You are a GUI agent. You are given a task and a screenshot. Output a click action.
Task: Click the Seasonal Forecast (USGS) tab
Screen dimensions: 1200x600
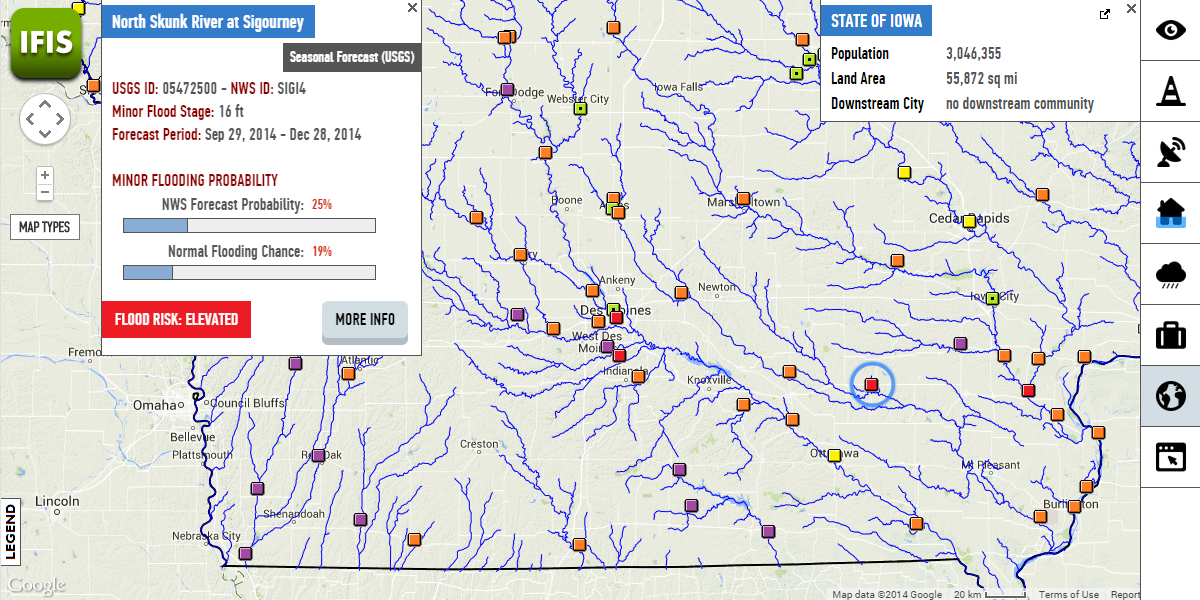point(352,57)
